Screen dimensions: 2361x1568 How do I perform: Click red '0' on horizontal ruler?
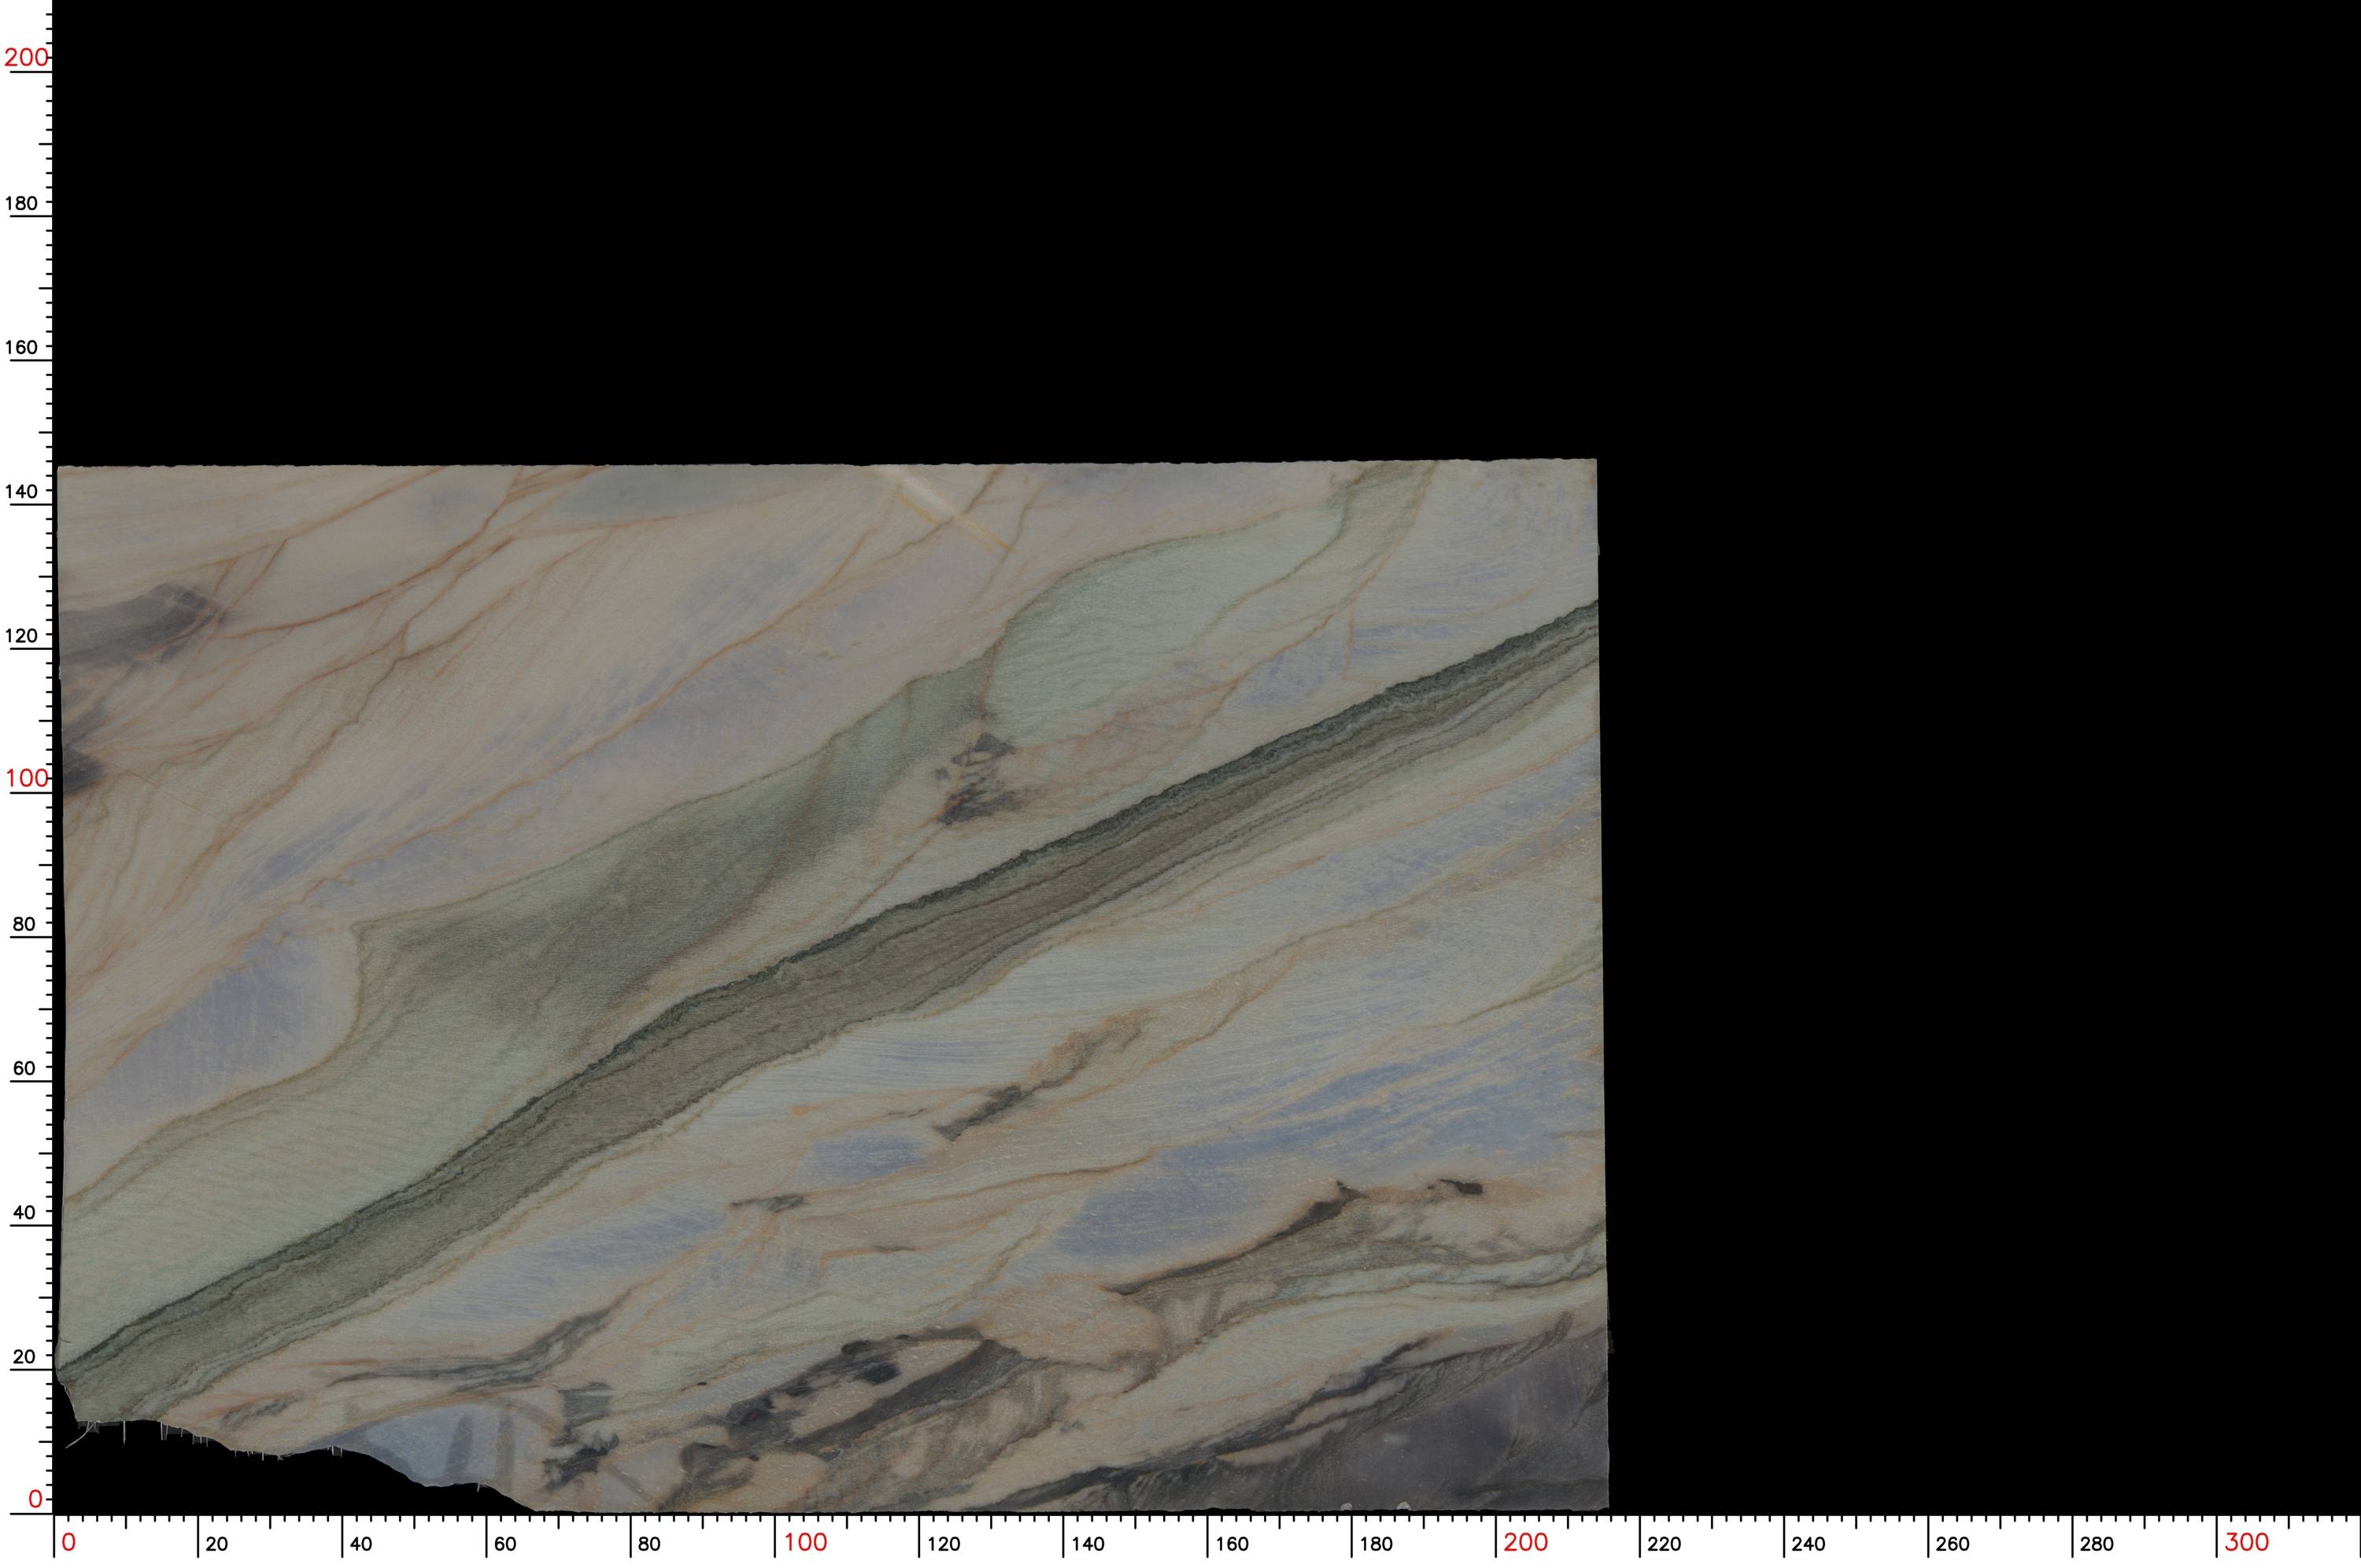[x=68, y=1542]
